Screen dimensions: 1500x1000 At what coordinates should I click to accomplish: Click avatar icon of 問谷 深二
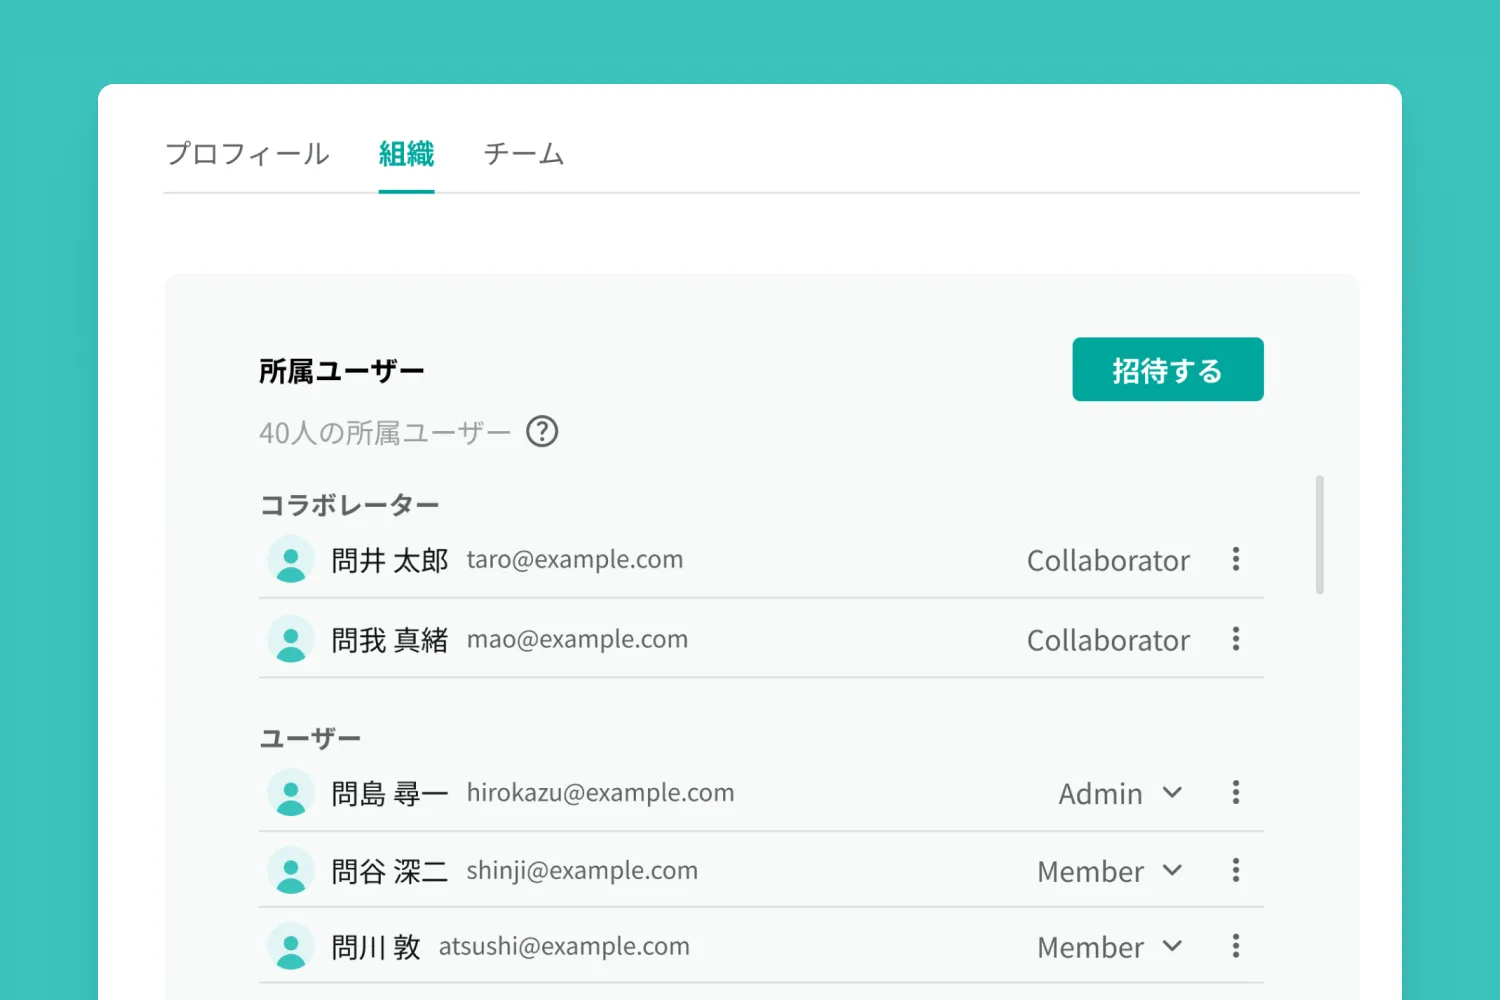click(291, 871)
